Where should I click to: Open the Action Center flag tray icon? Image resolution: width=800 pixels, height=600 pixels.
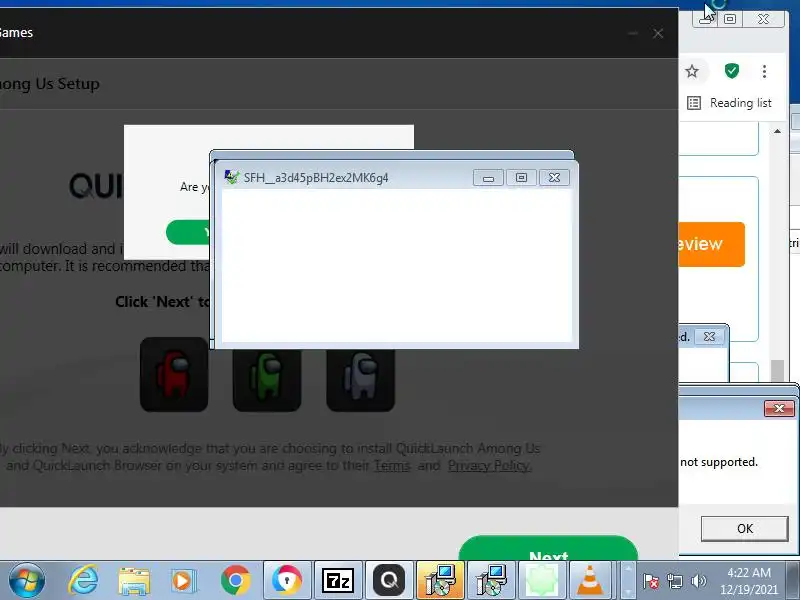pos(651,581)
